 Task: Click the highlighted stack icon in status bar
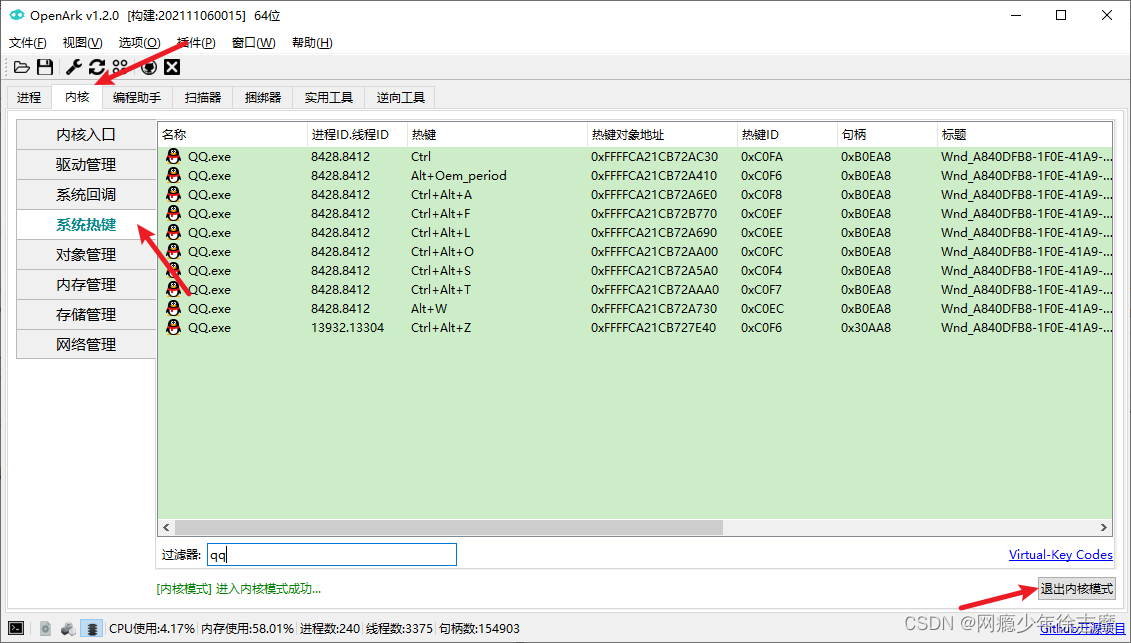coord(92,629)
